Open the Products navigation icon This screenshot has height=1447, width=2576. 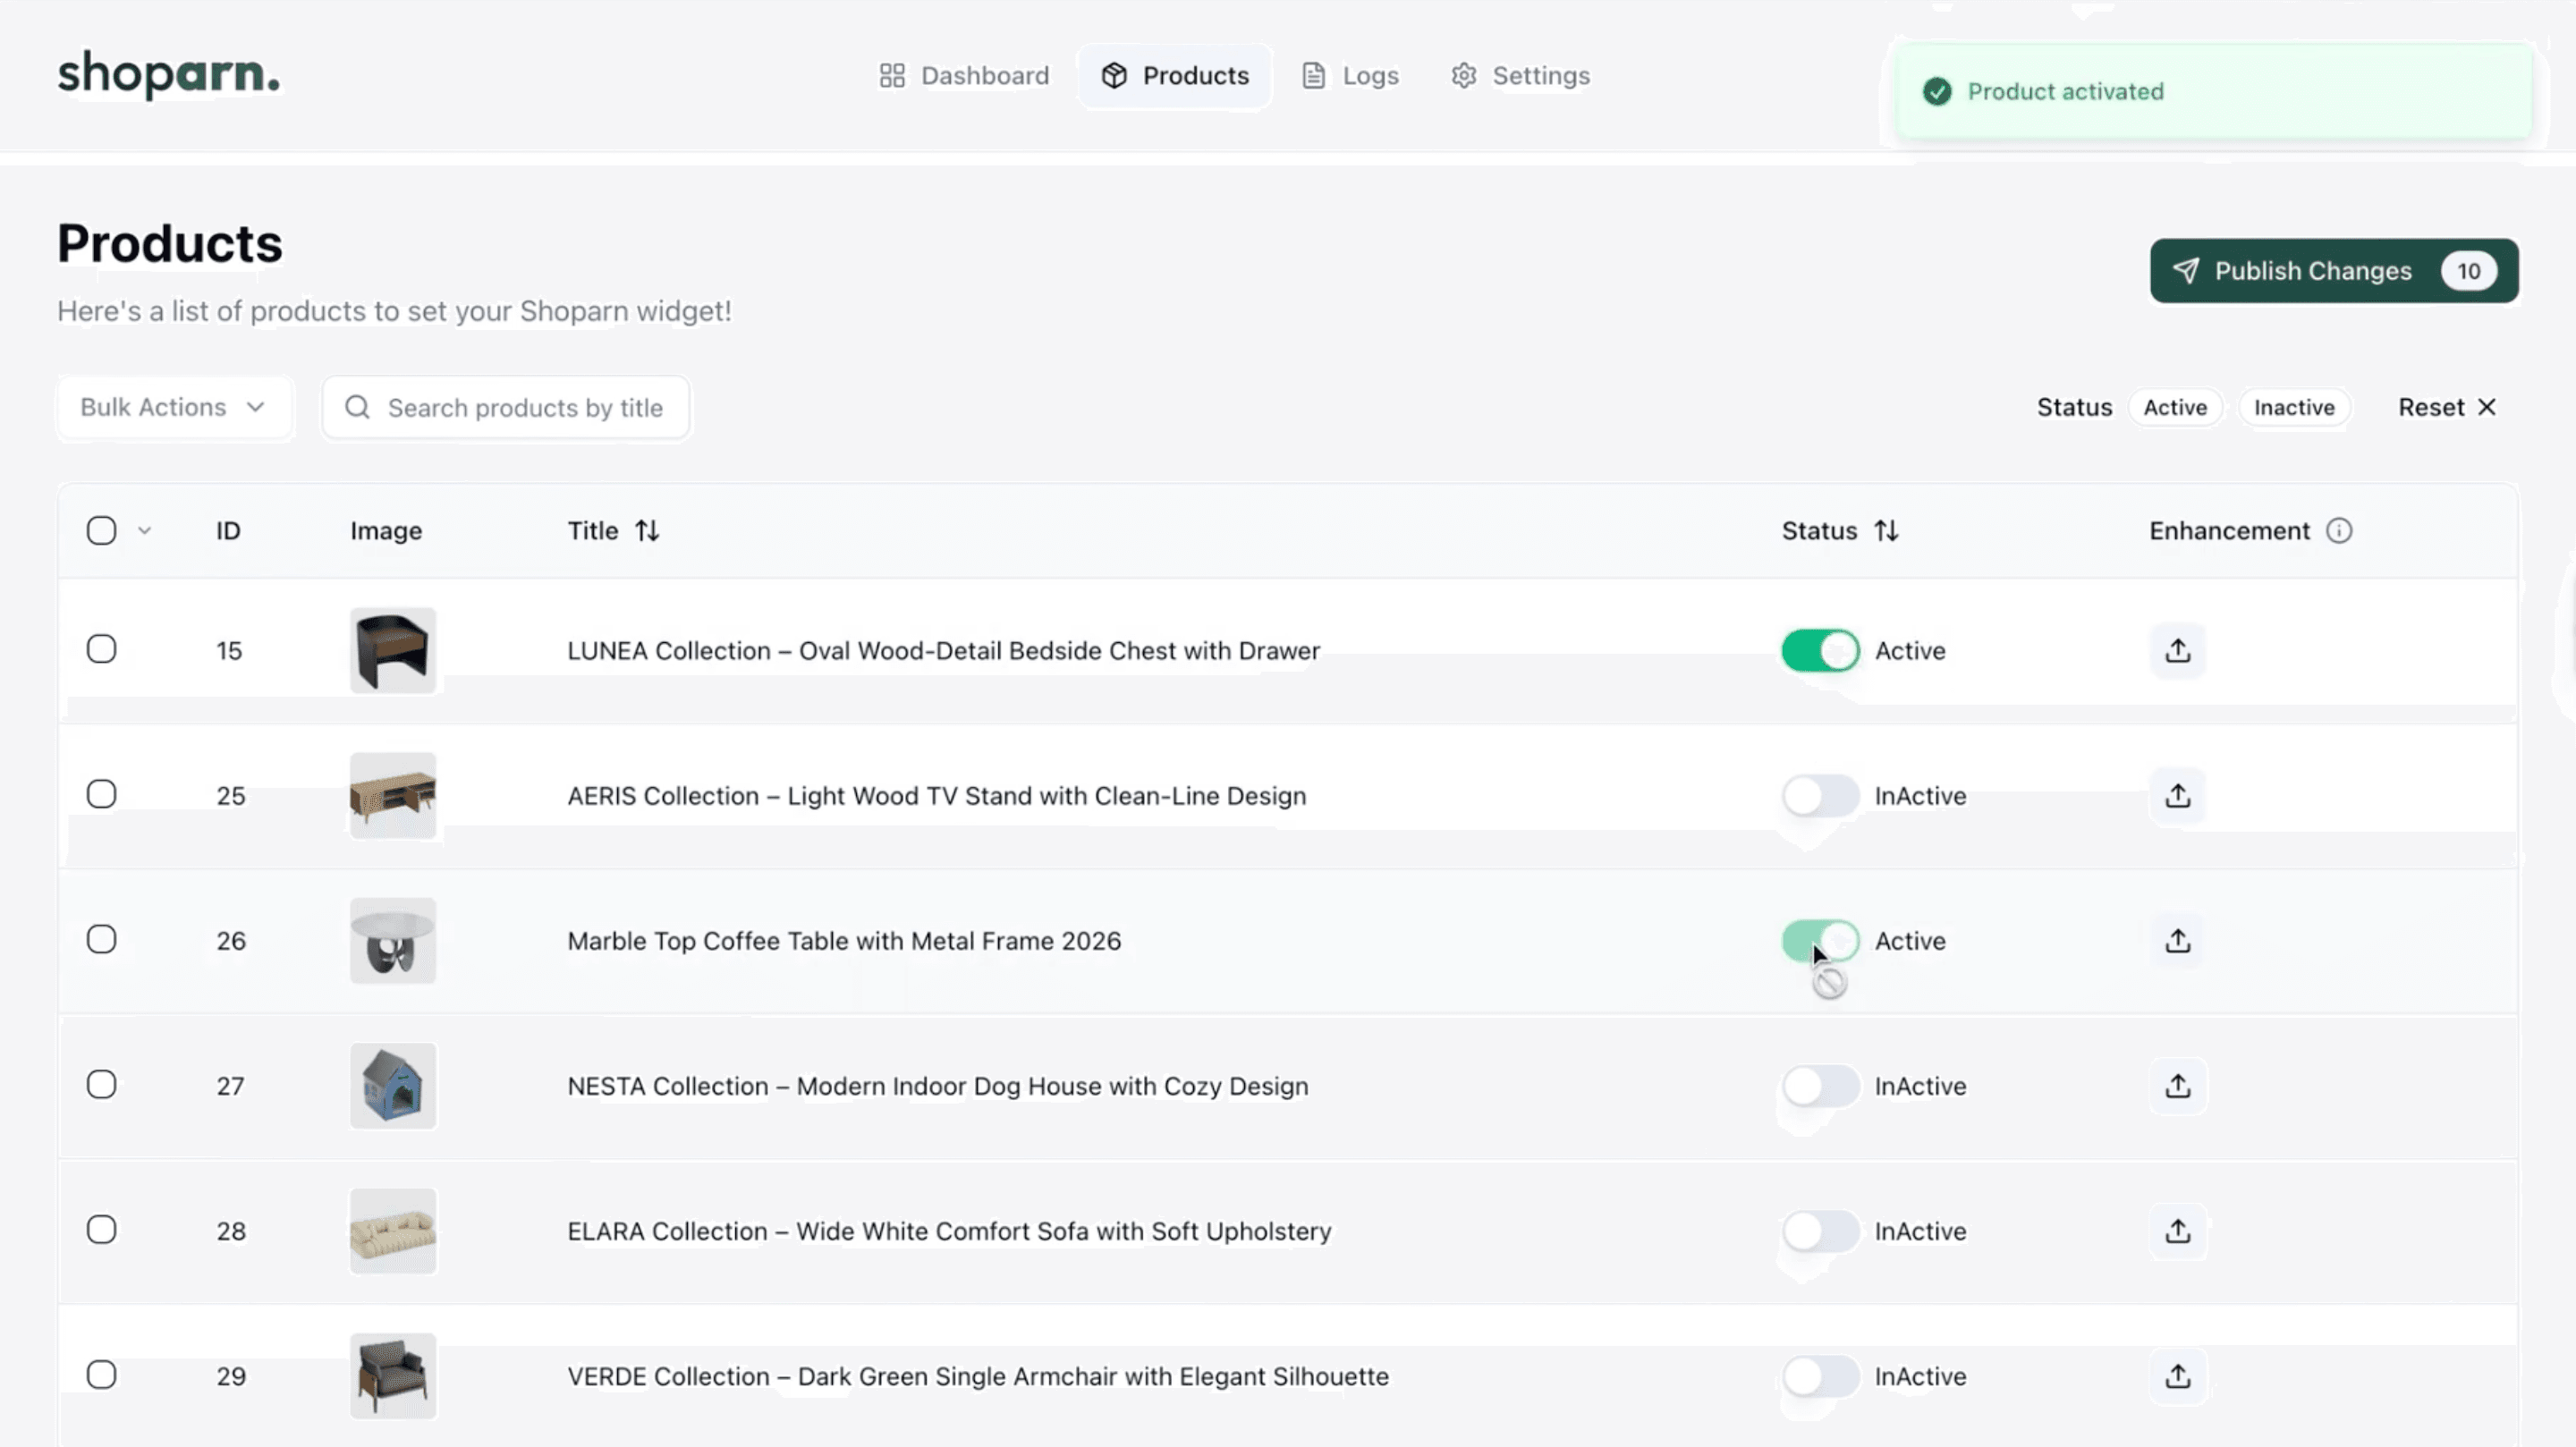1115,75
